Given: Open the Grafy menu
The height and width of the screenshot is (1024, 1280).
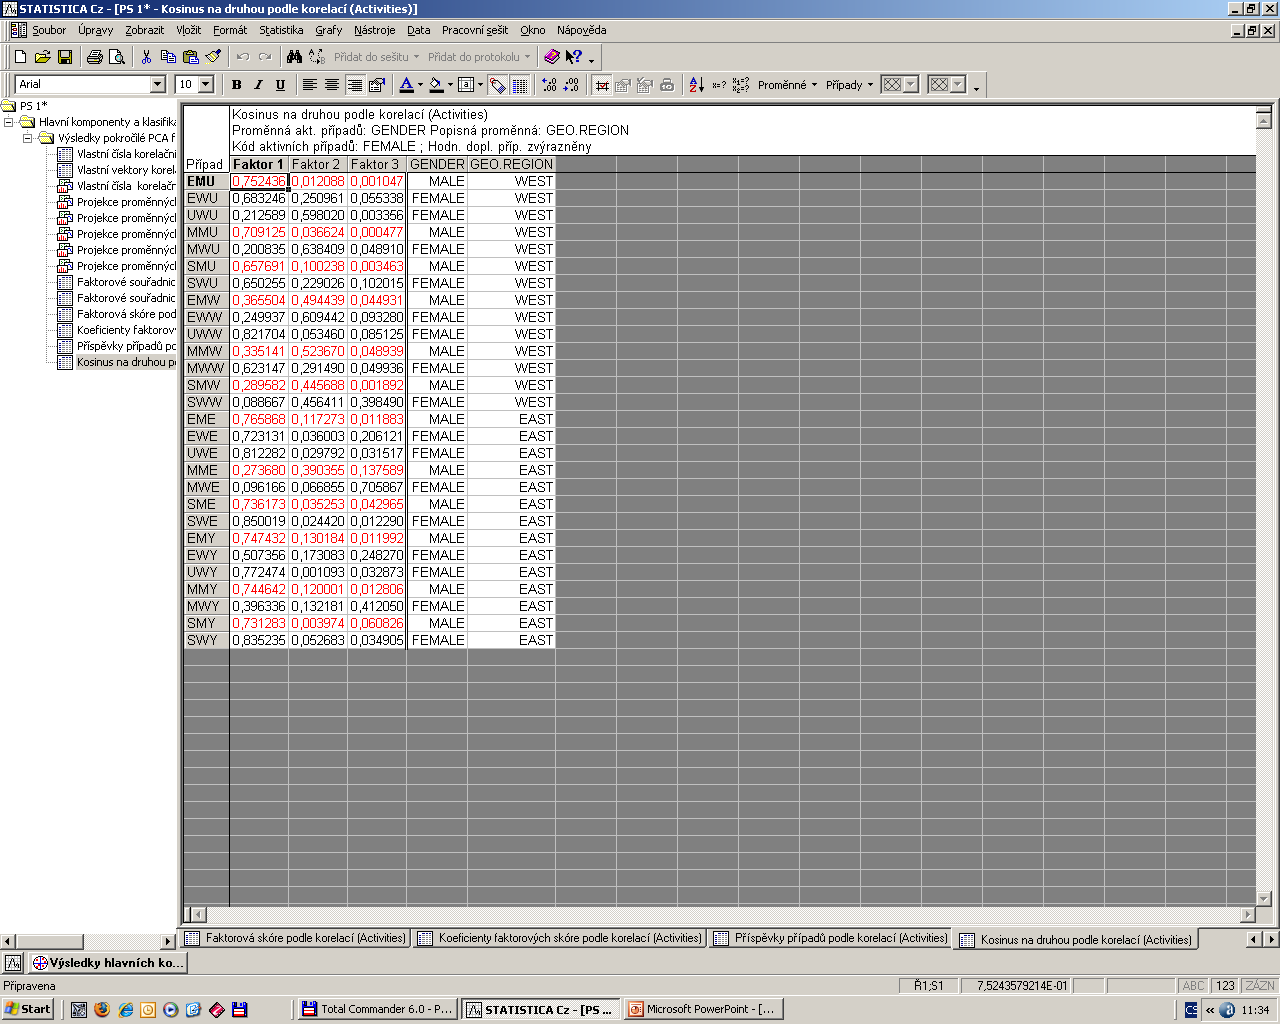Looking at the screenshot, I should coord(329,30).
